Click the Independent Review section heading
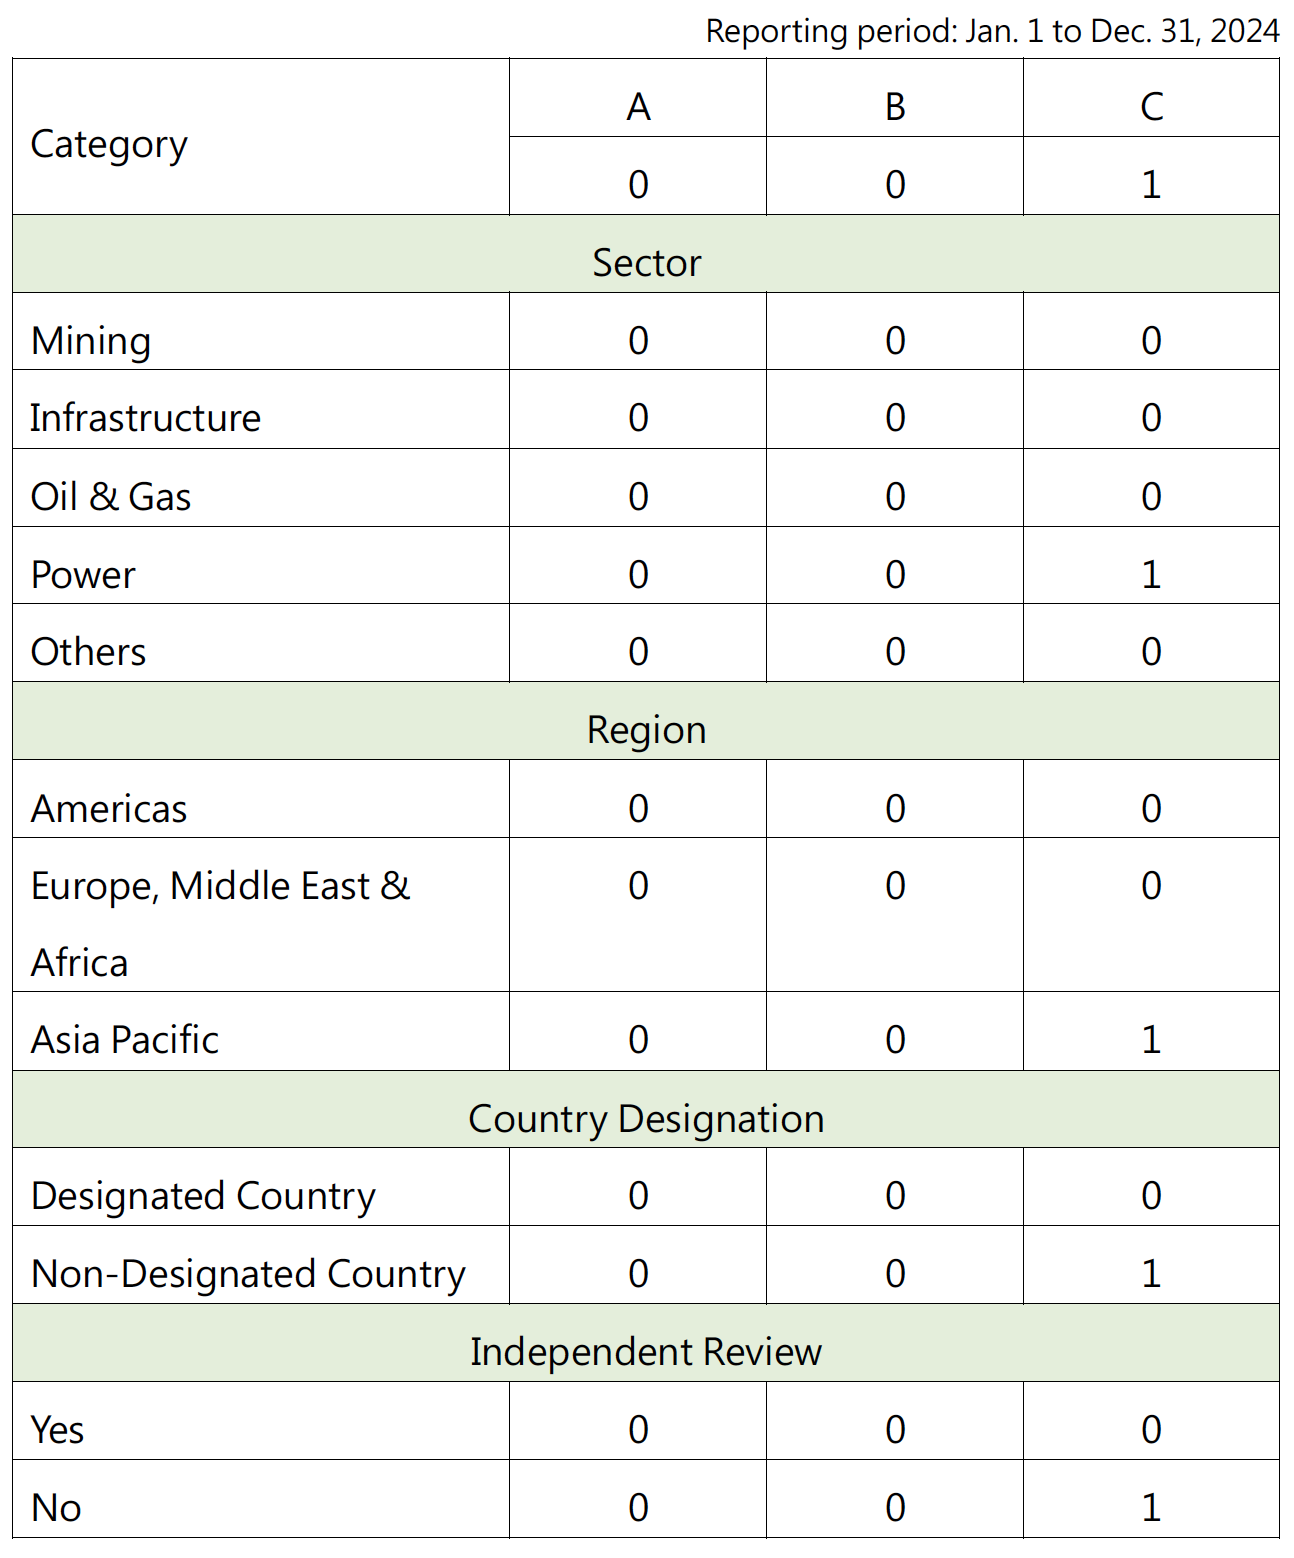The width and height of the screenshot is (1294, 1558). click(646, 1351)
